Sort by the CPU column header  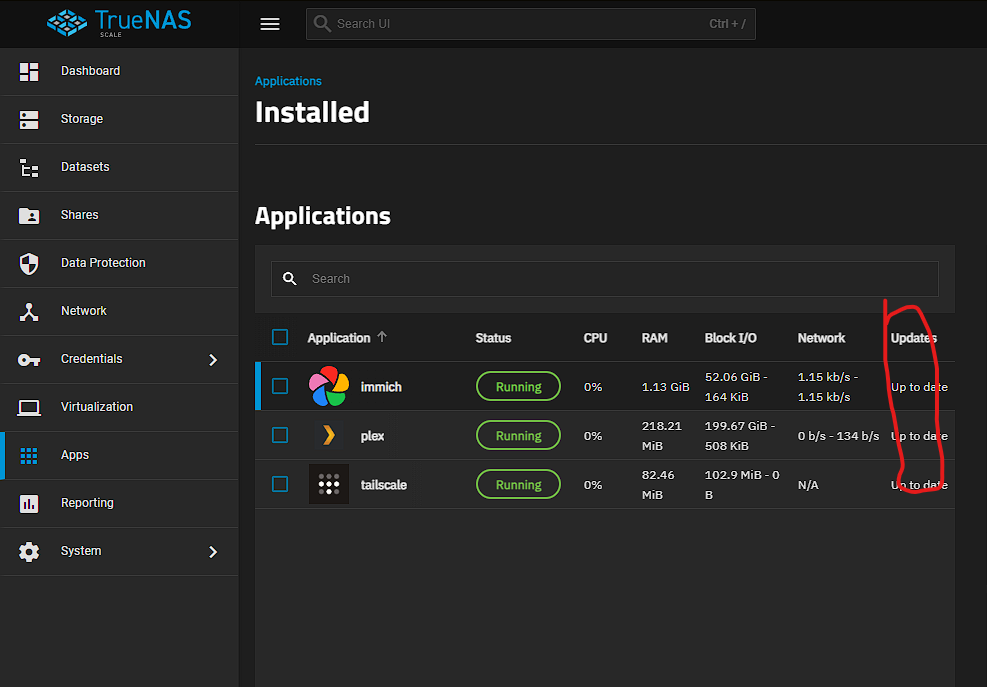595,338
